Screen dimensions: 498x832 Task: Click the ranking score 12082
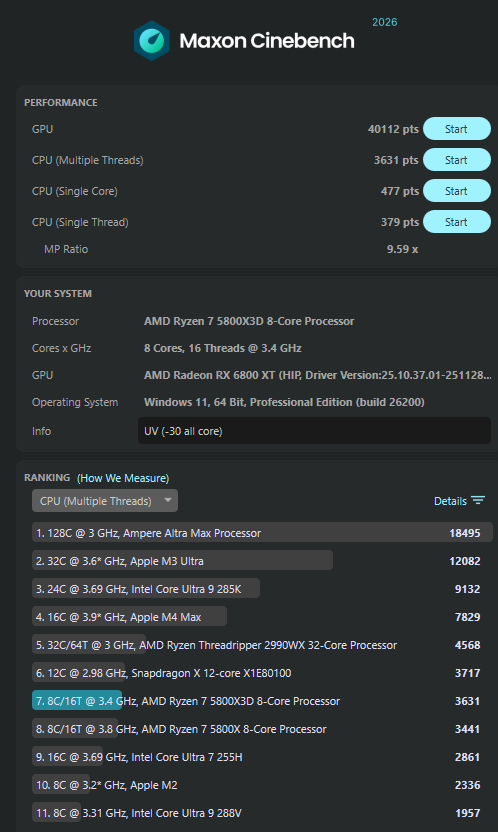coord(465,561)
